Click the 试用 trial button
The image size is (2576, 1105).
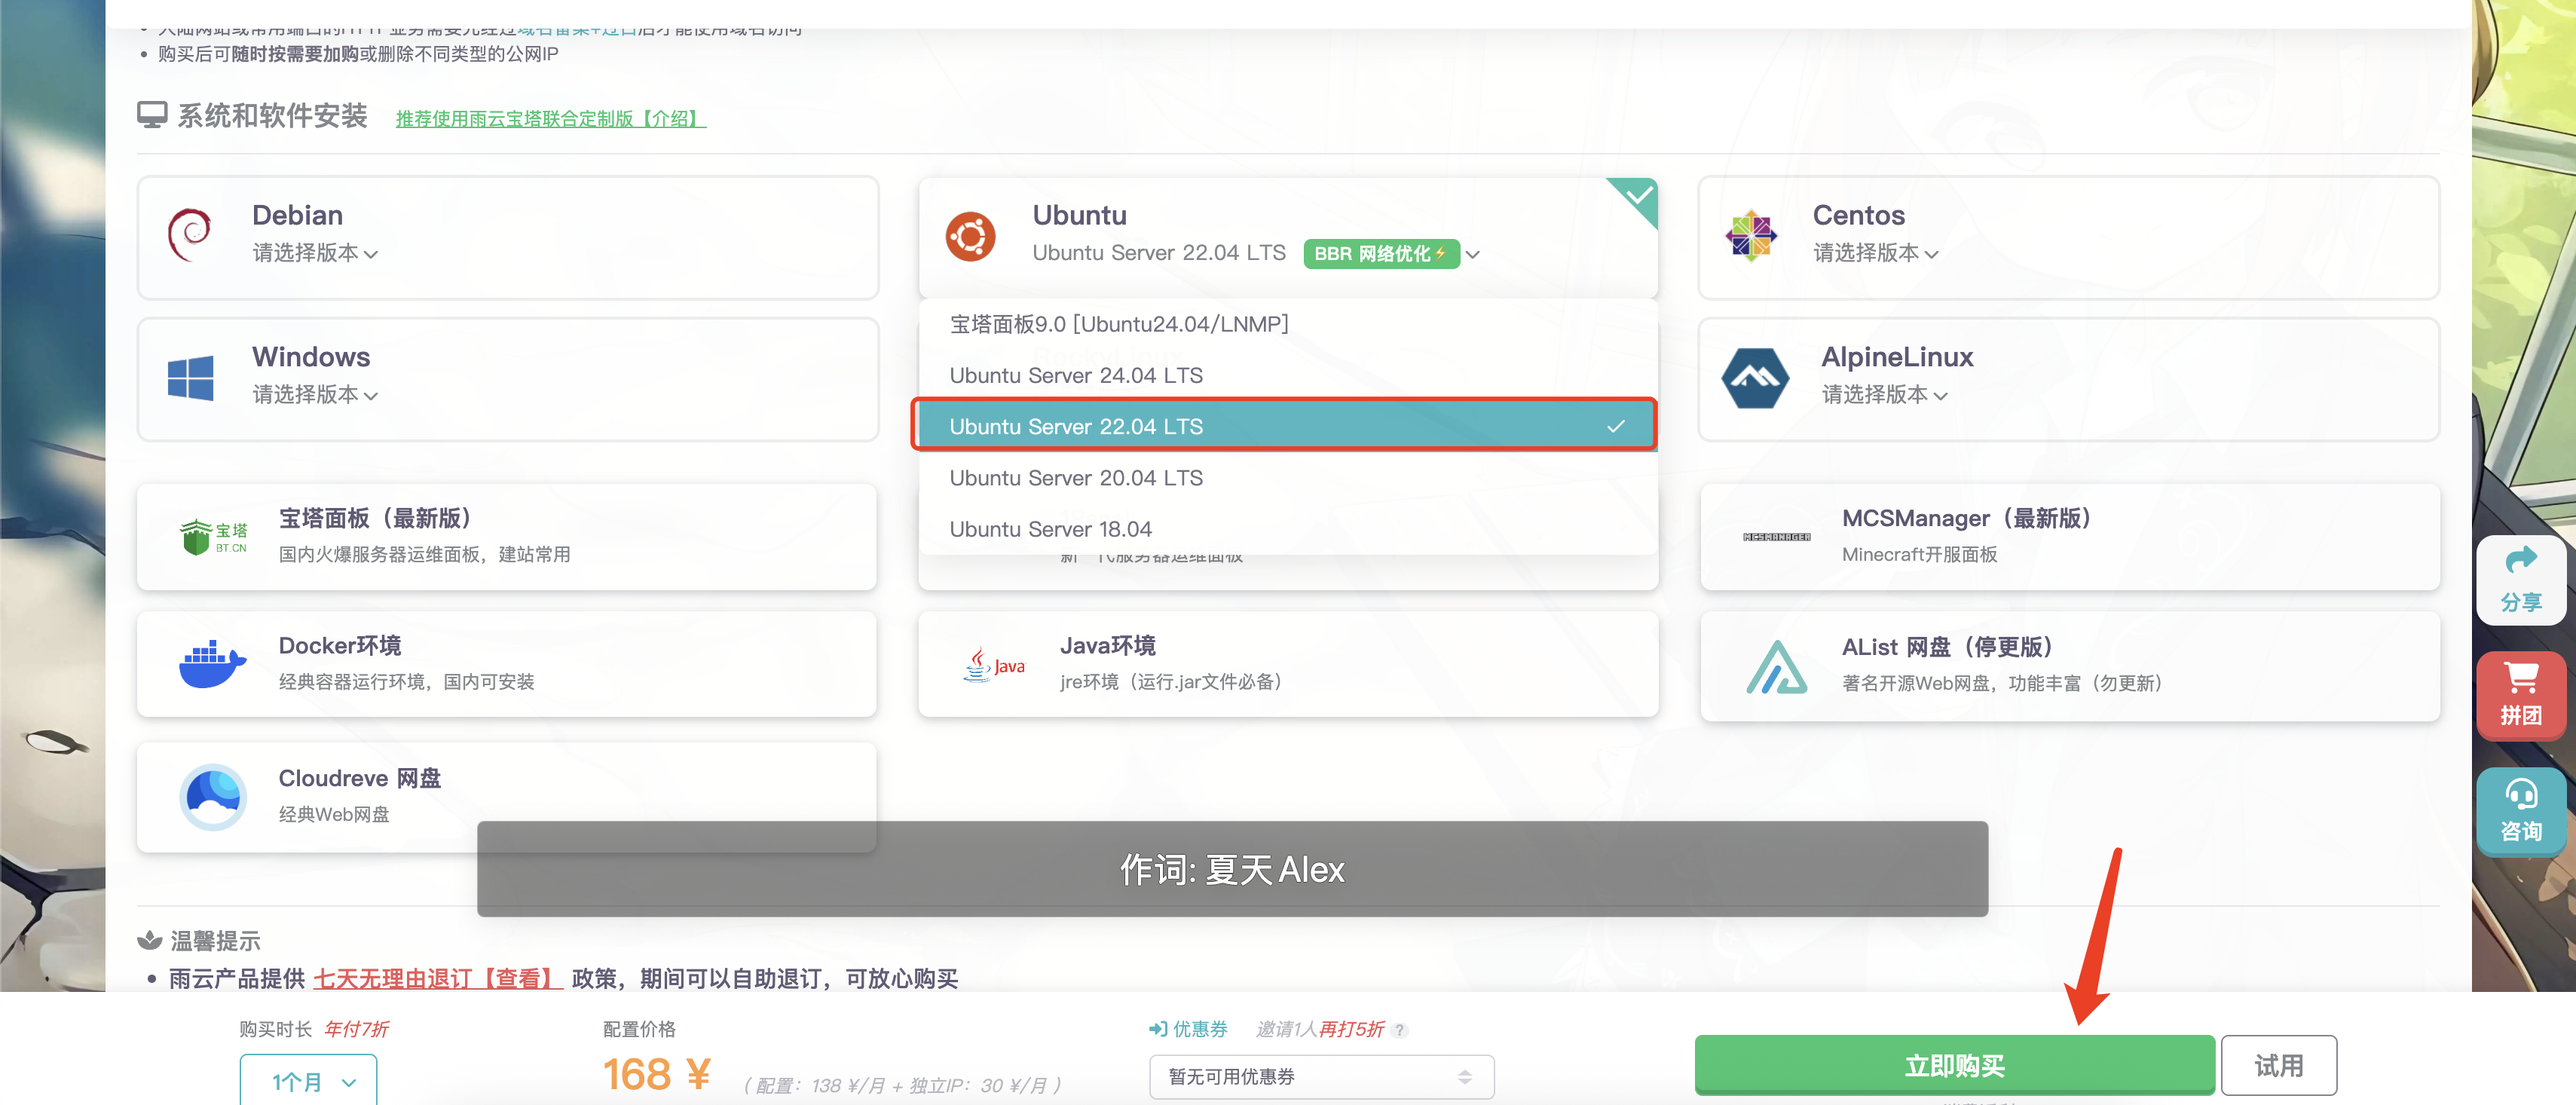[2278, 1065]
